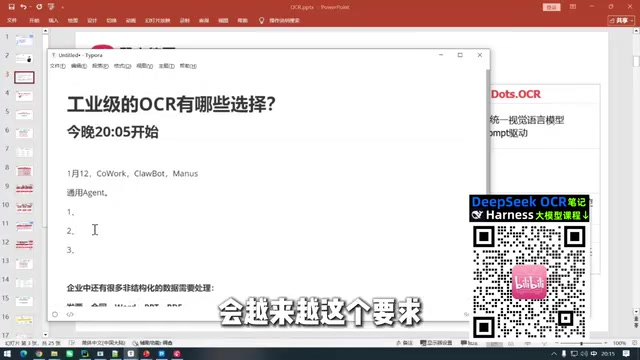Click spell check icon in status bar
Screen dimensions: 640x360
click(72, 343)
